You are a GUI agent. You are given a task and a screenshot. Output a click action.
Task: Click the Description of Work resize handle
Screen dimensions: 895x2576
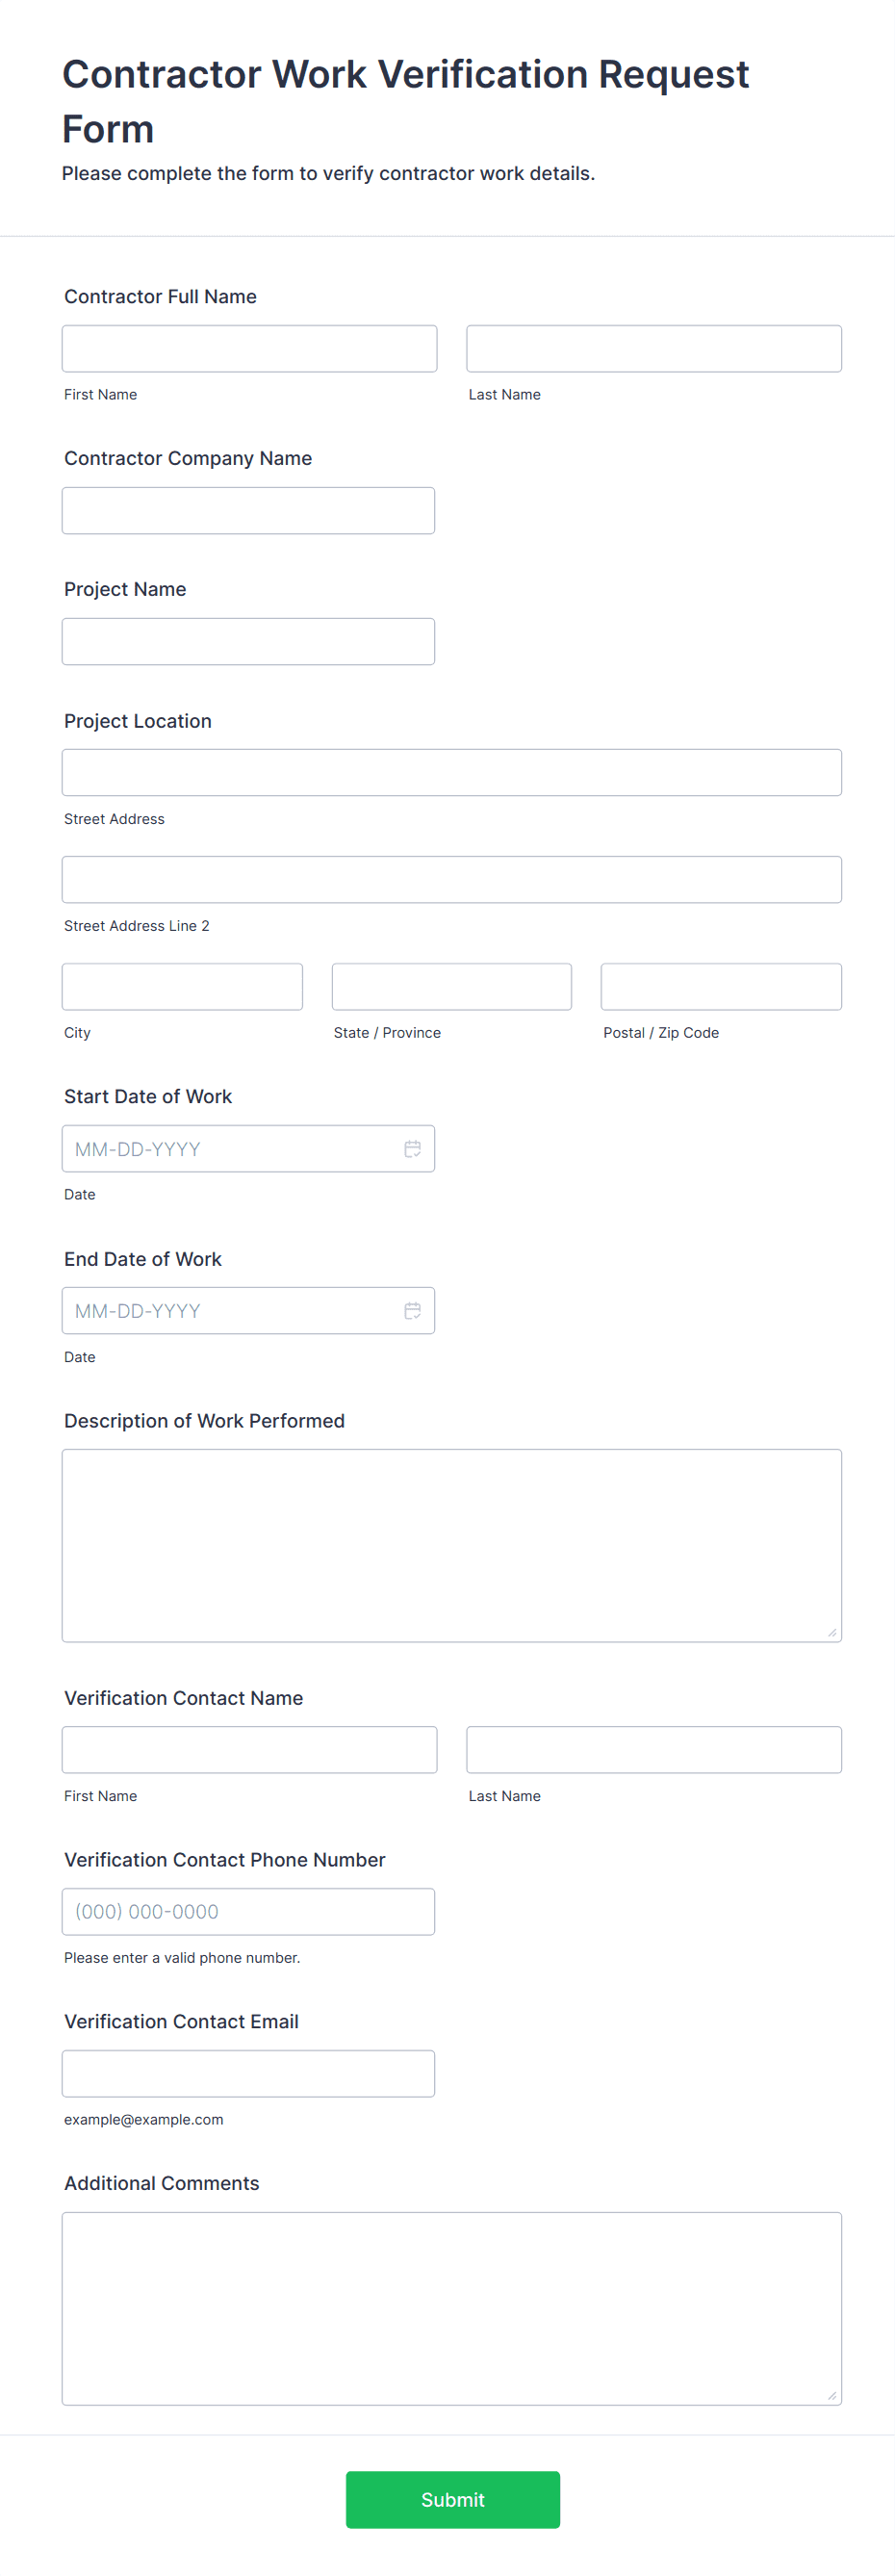(x=832, y=1632)
